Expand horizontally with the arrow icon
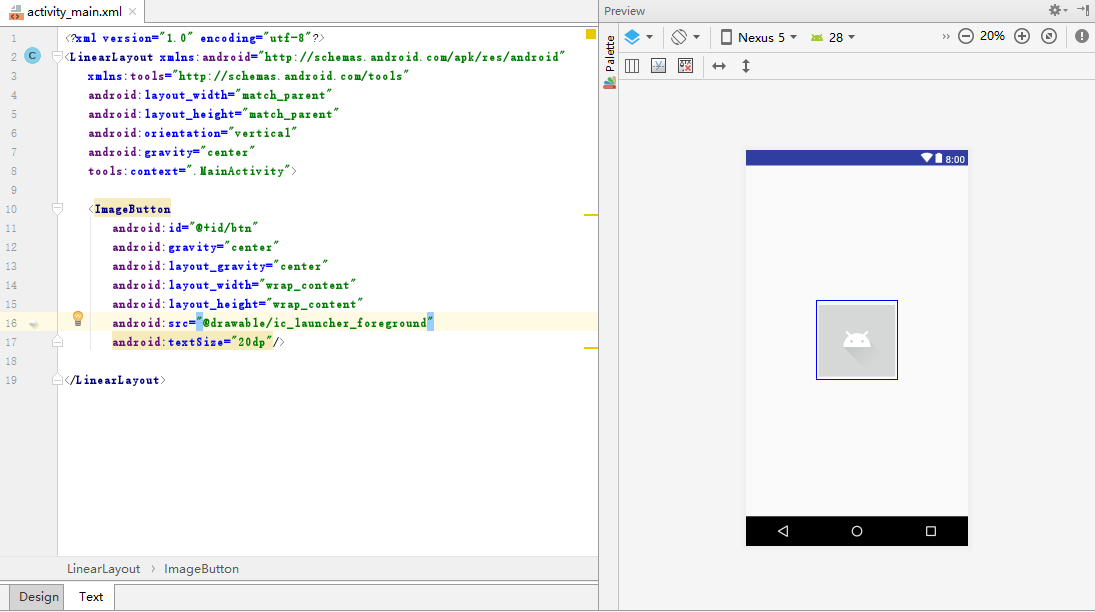The width and height of the screenshot is (1095, 612). click(718, 66)
